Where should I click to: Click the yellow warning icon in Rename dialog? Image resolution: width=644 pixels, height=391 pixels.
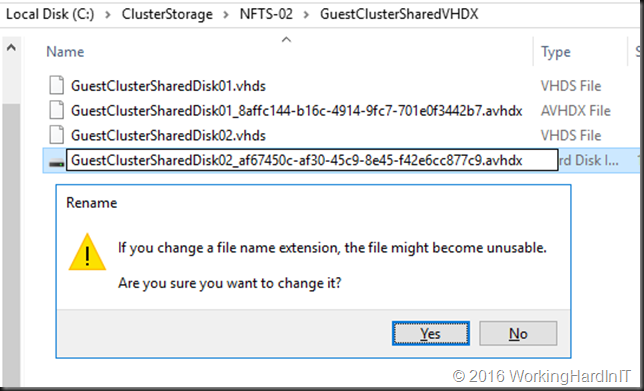(x=87, y=252)
